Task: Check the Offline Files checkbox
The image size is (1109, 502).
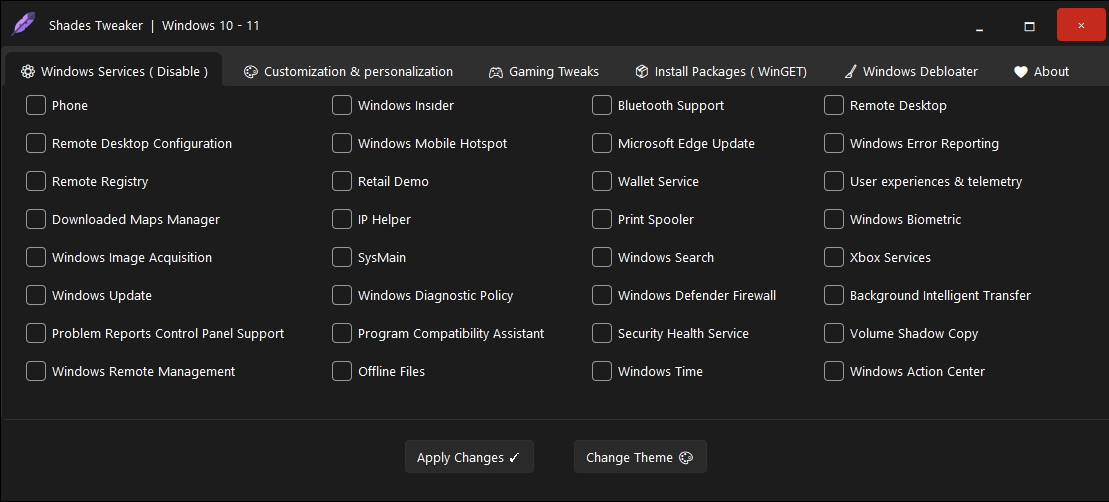Action: [x=342, y=371]
